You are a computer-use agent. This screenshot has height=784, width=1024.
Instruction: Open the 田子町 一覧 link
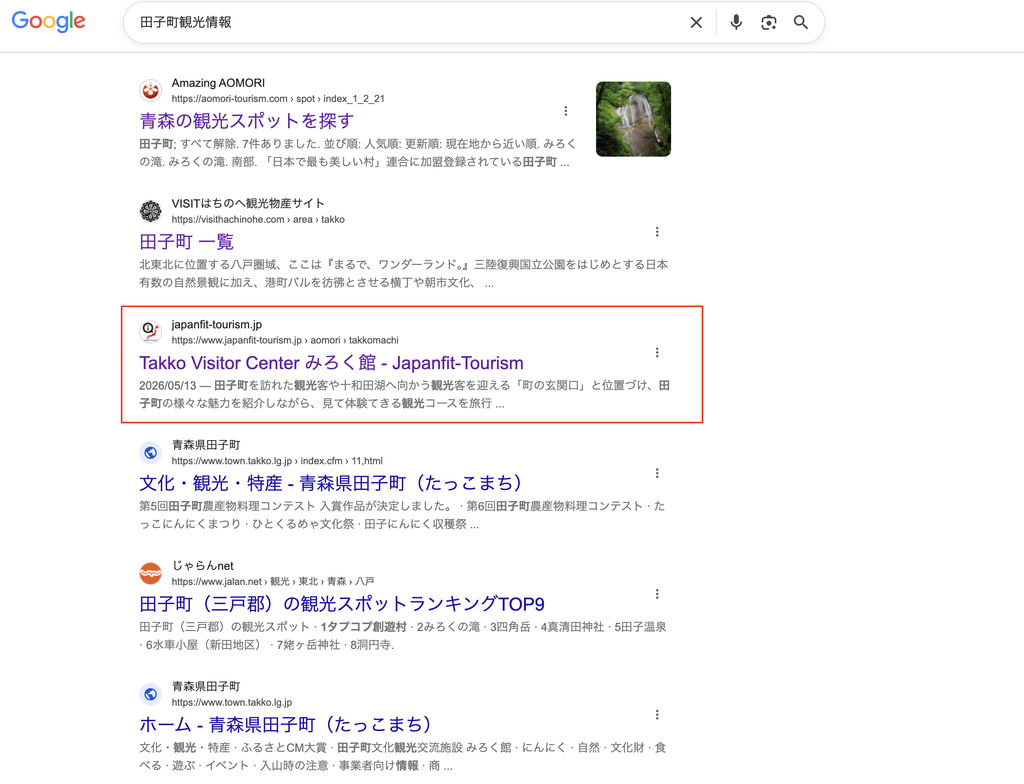click(187, 242)
